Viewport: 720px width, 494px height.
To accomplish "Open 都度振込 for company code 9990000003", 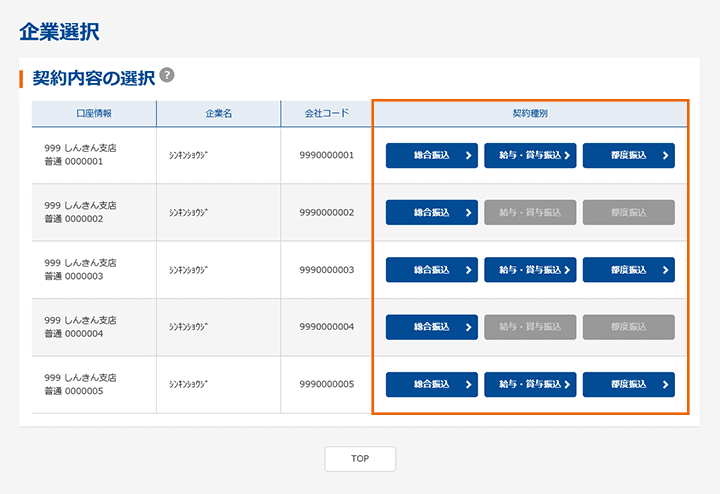I will coord(628,270).
